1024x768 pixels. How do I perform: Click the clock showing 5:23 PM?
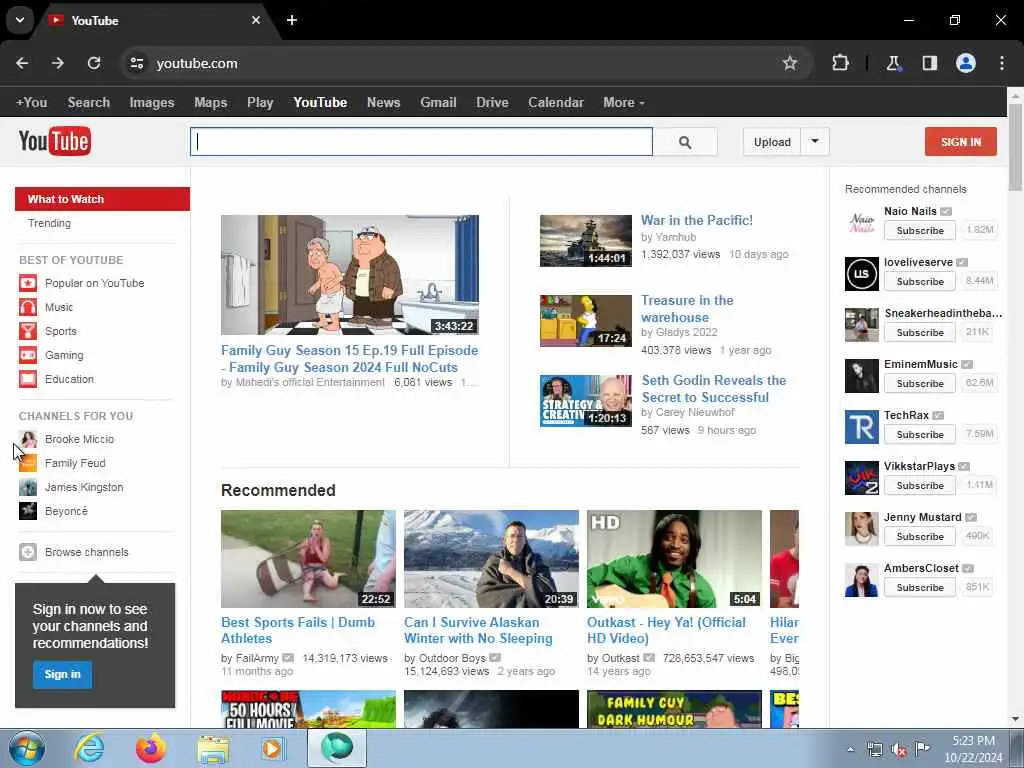pyautogui.click(x=972, y=741)
